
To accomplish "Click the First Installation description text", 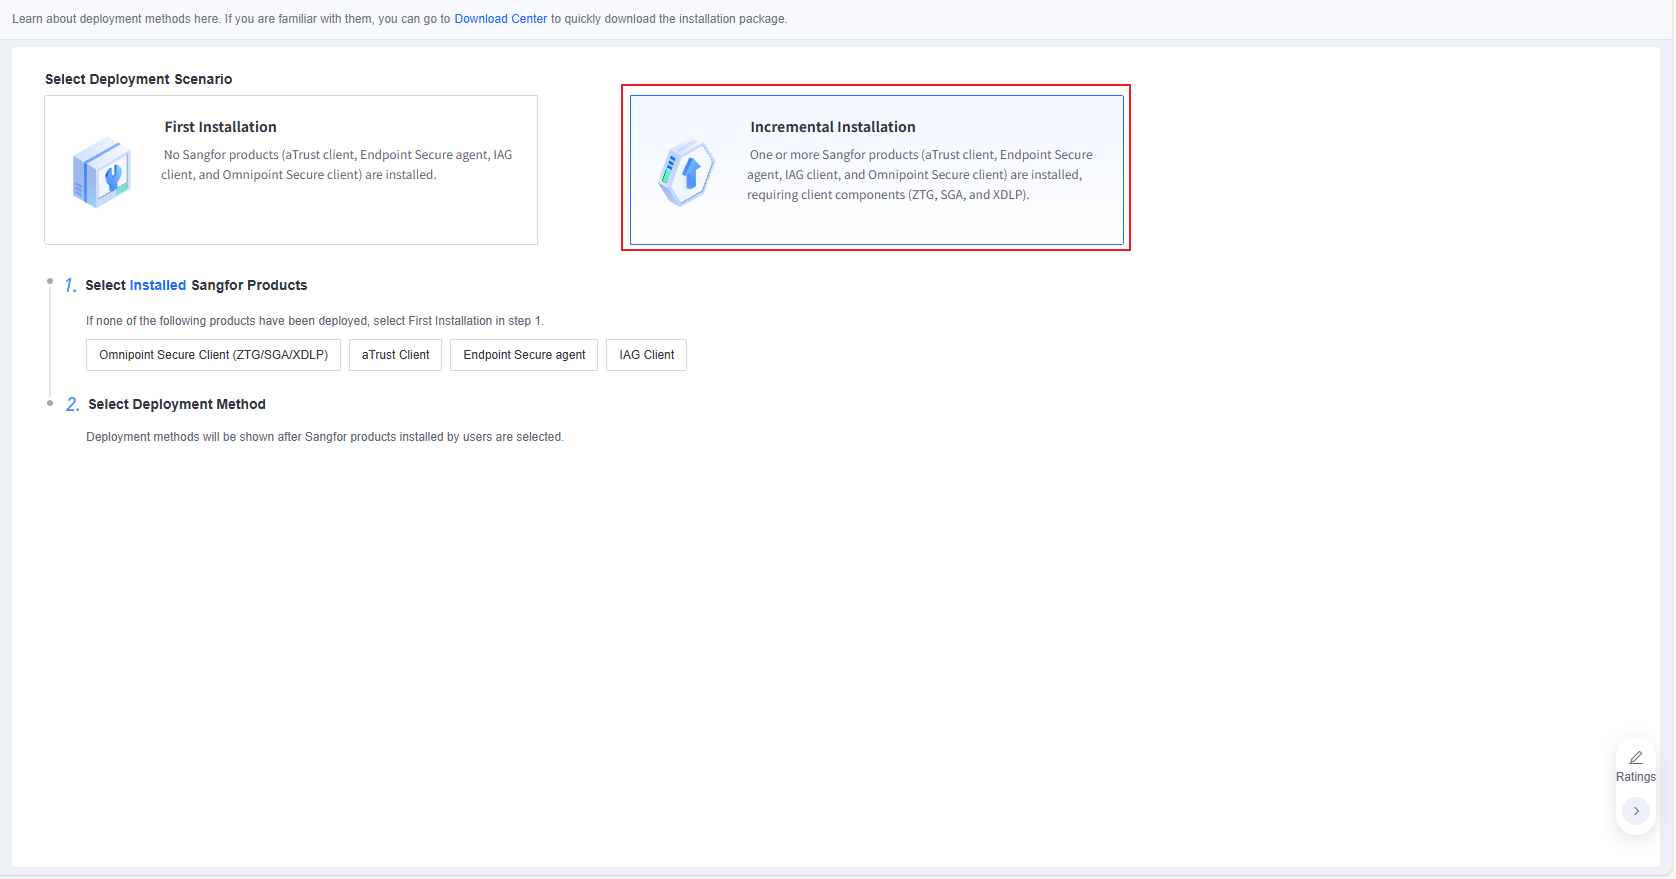I will (x=337, y=165).
